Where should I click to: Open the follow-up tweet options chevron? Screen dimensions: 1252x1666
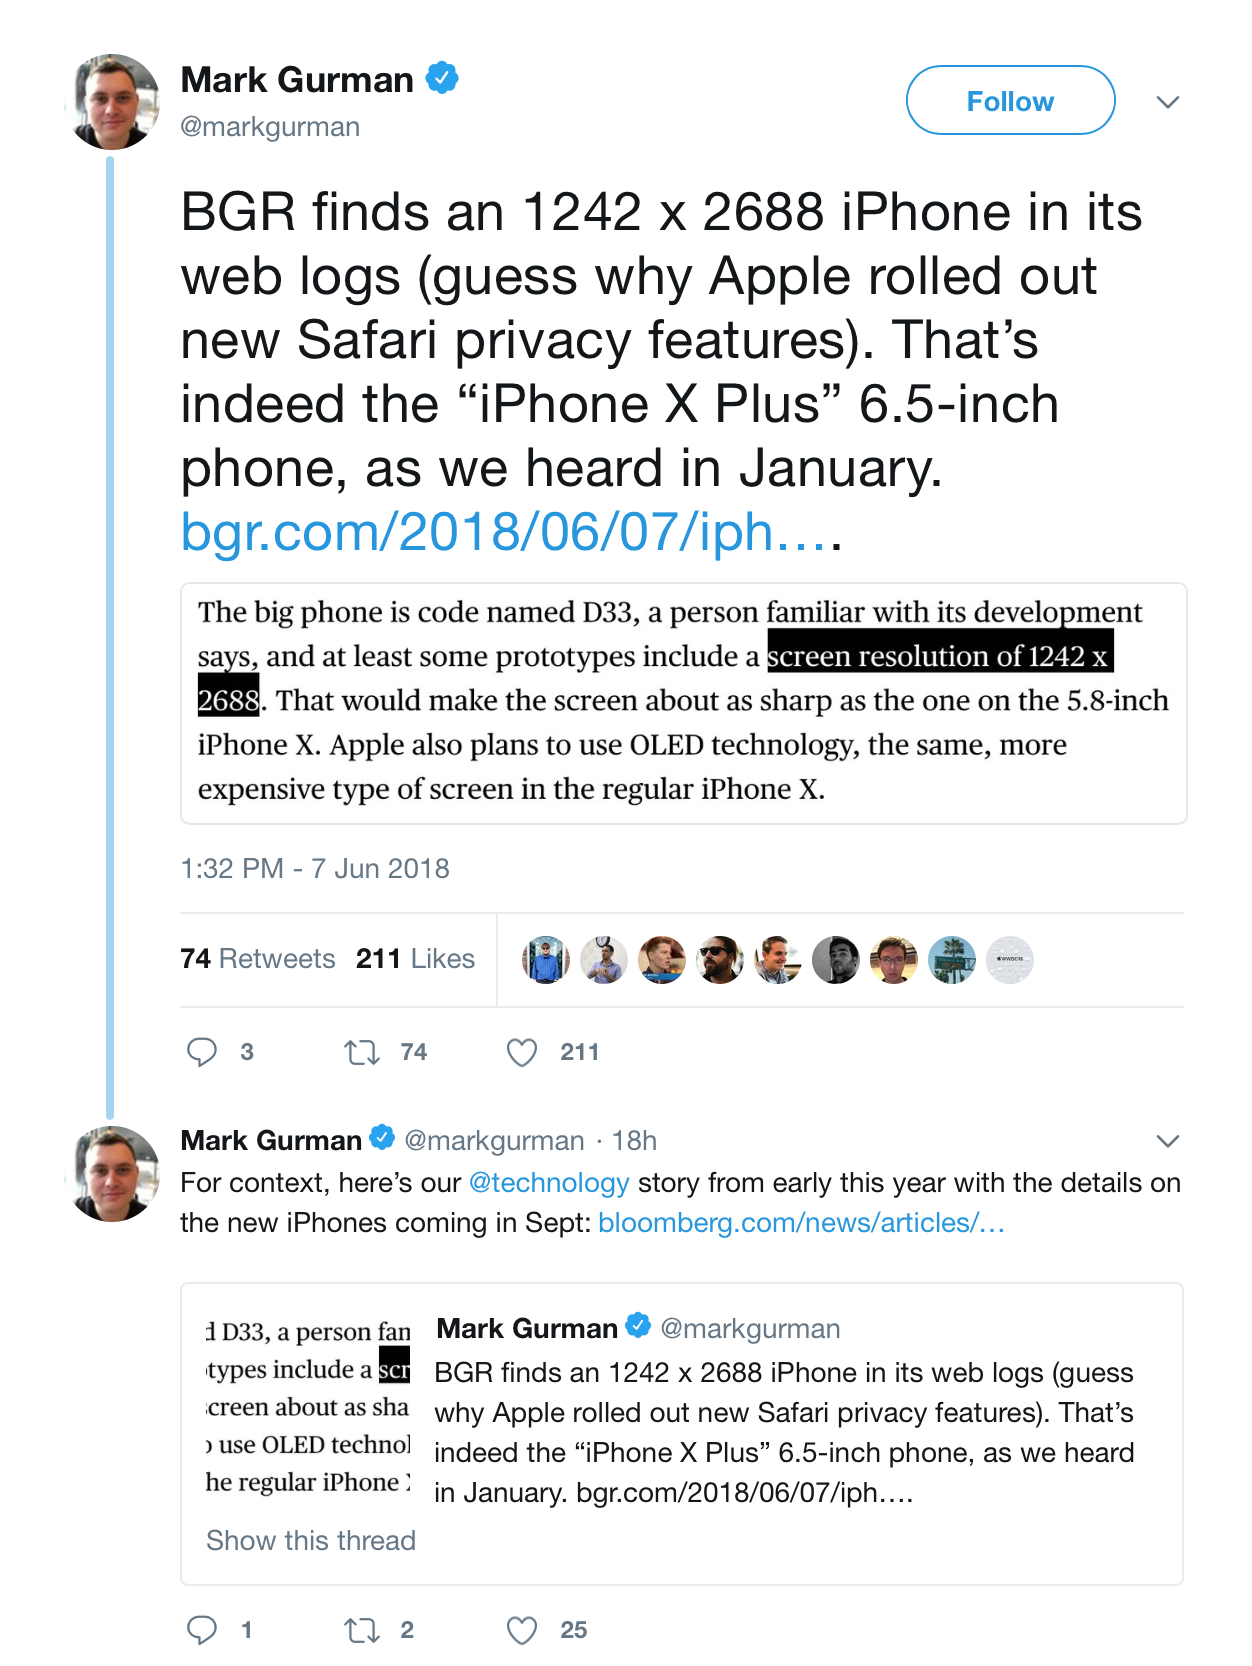1167,1141
